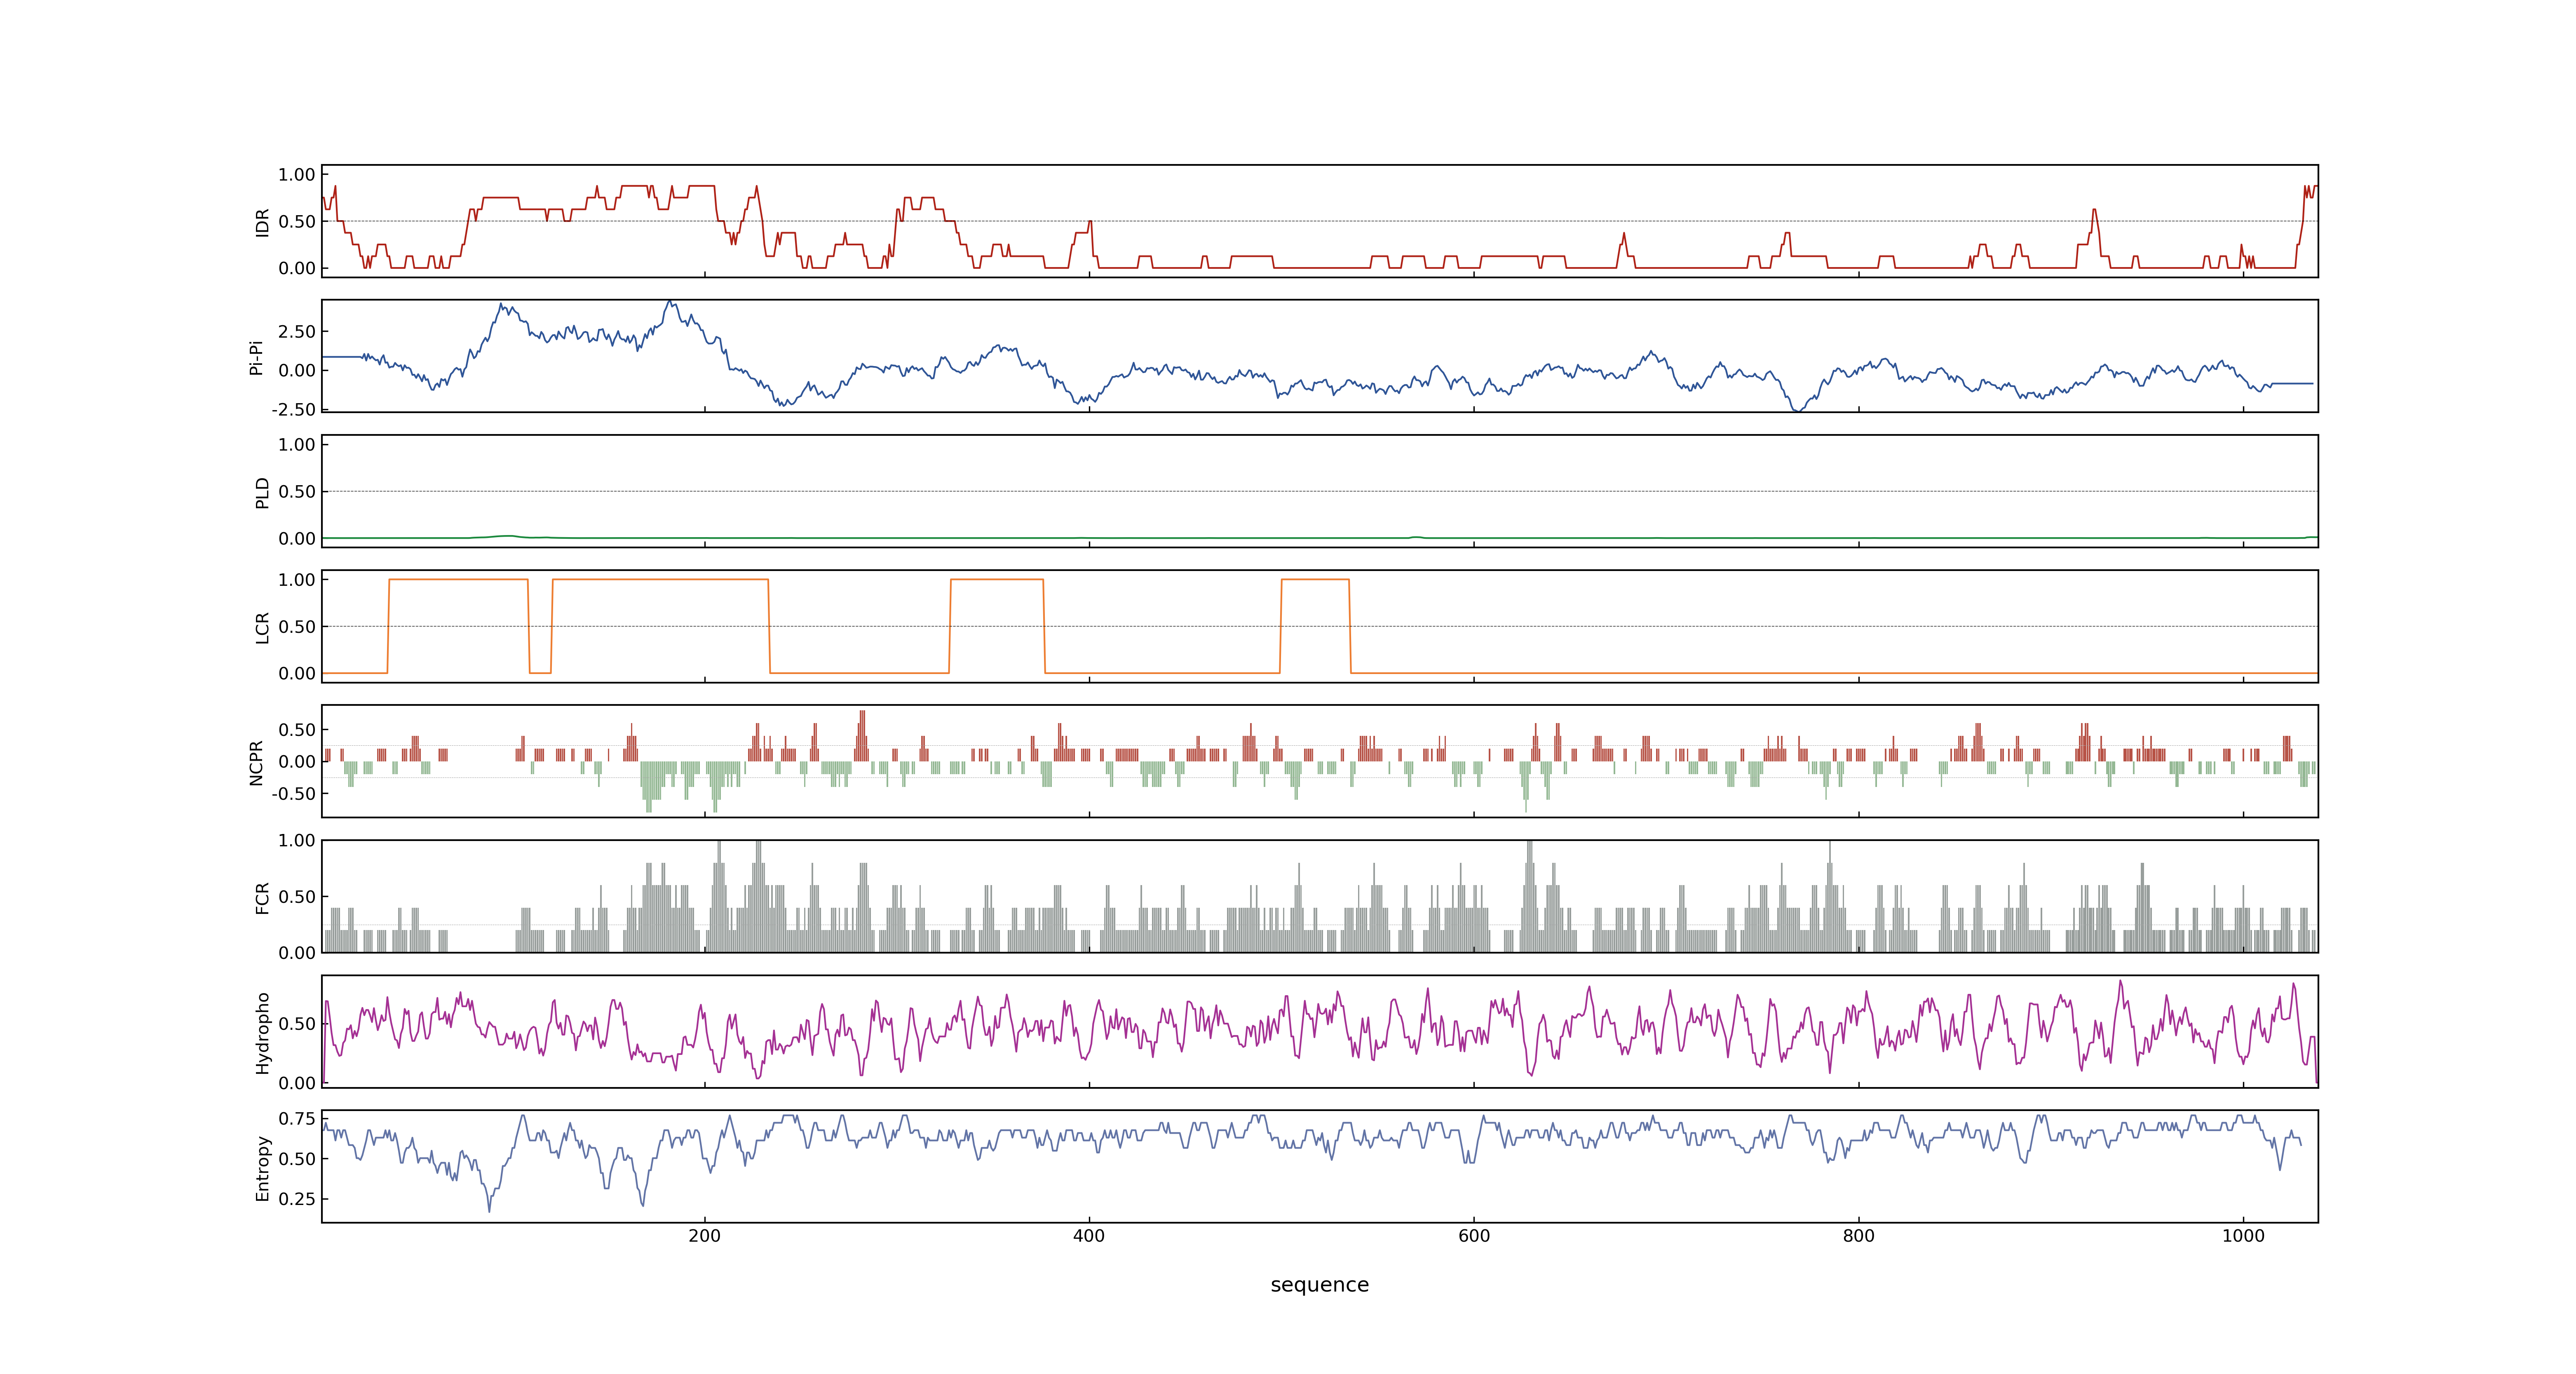Click the IDR axis label

tap(262, 222)
